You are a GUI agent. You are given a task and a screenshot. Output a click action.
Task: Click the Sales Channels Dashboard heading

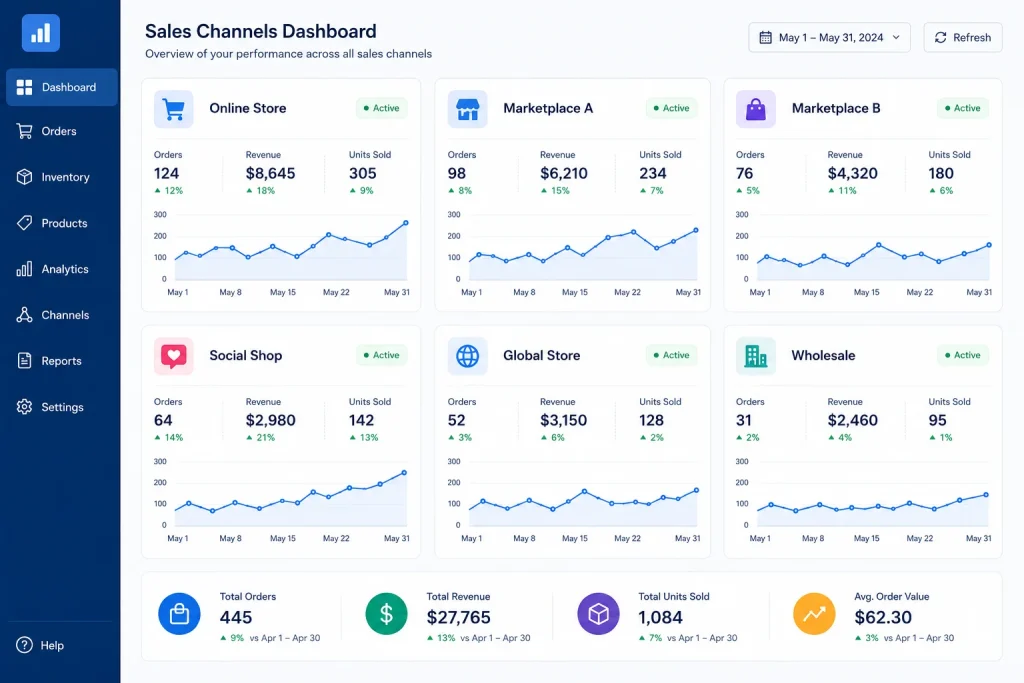(x=261, y=31)
